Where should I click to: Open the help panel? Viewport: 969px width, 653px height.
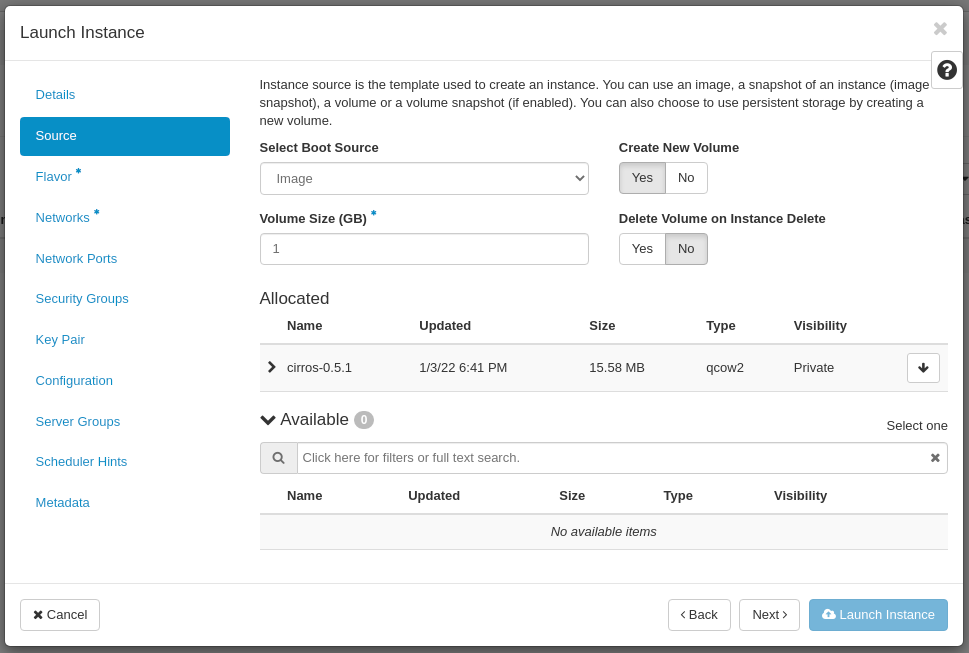pos(946,69)
